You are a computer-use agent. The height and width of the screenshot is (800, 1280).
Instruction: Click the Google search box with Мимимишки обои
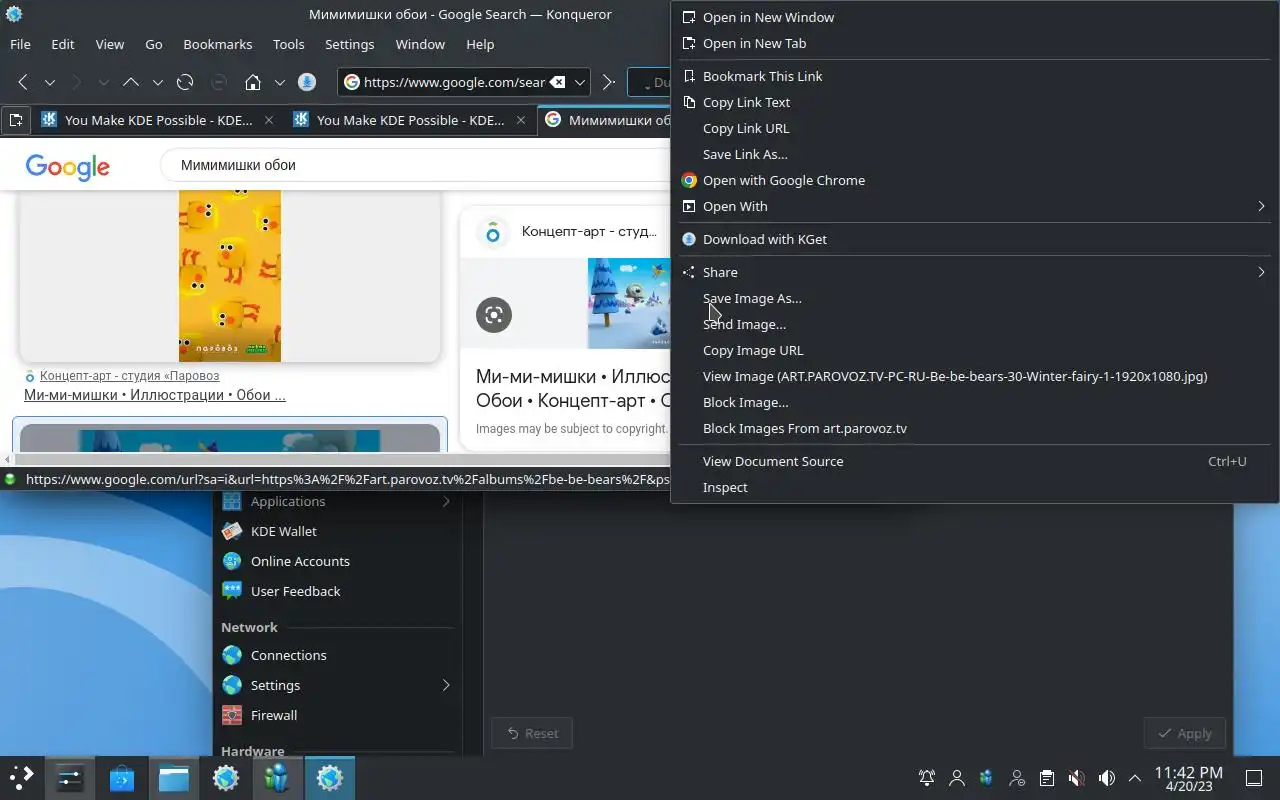pos(415,165)
